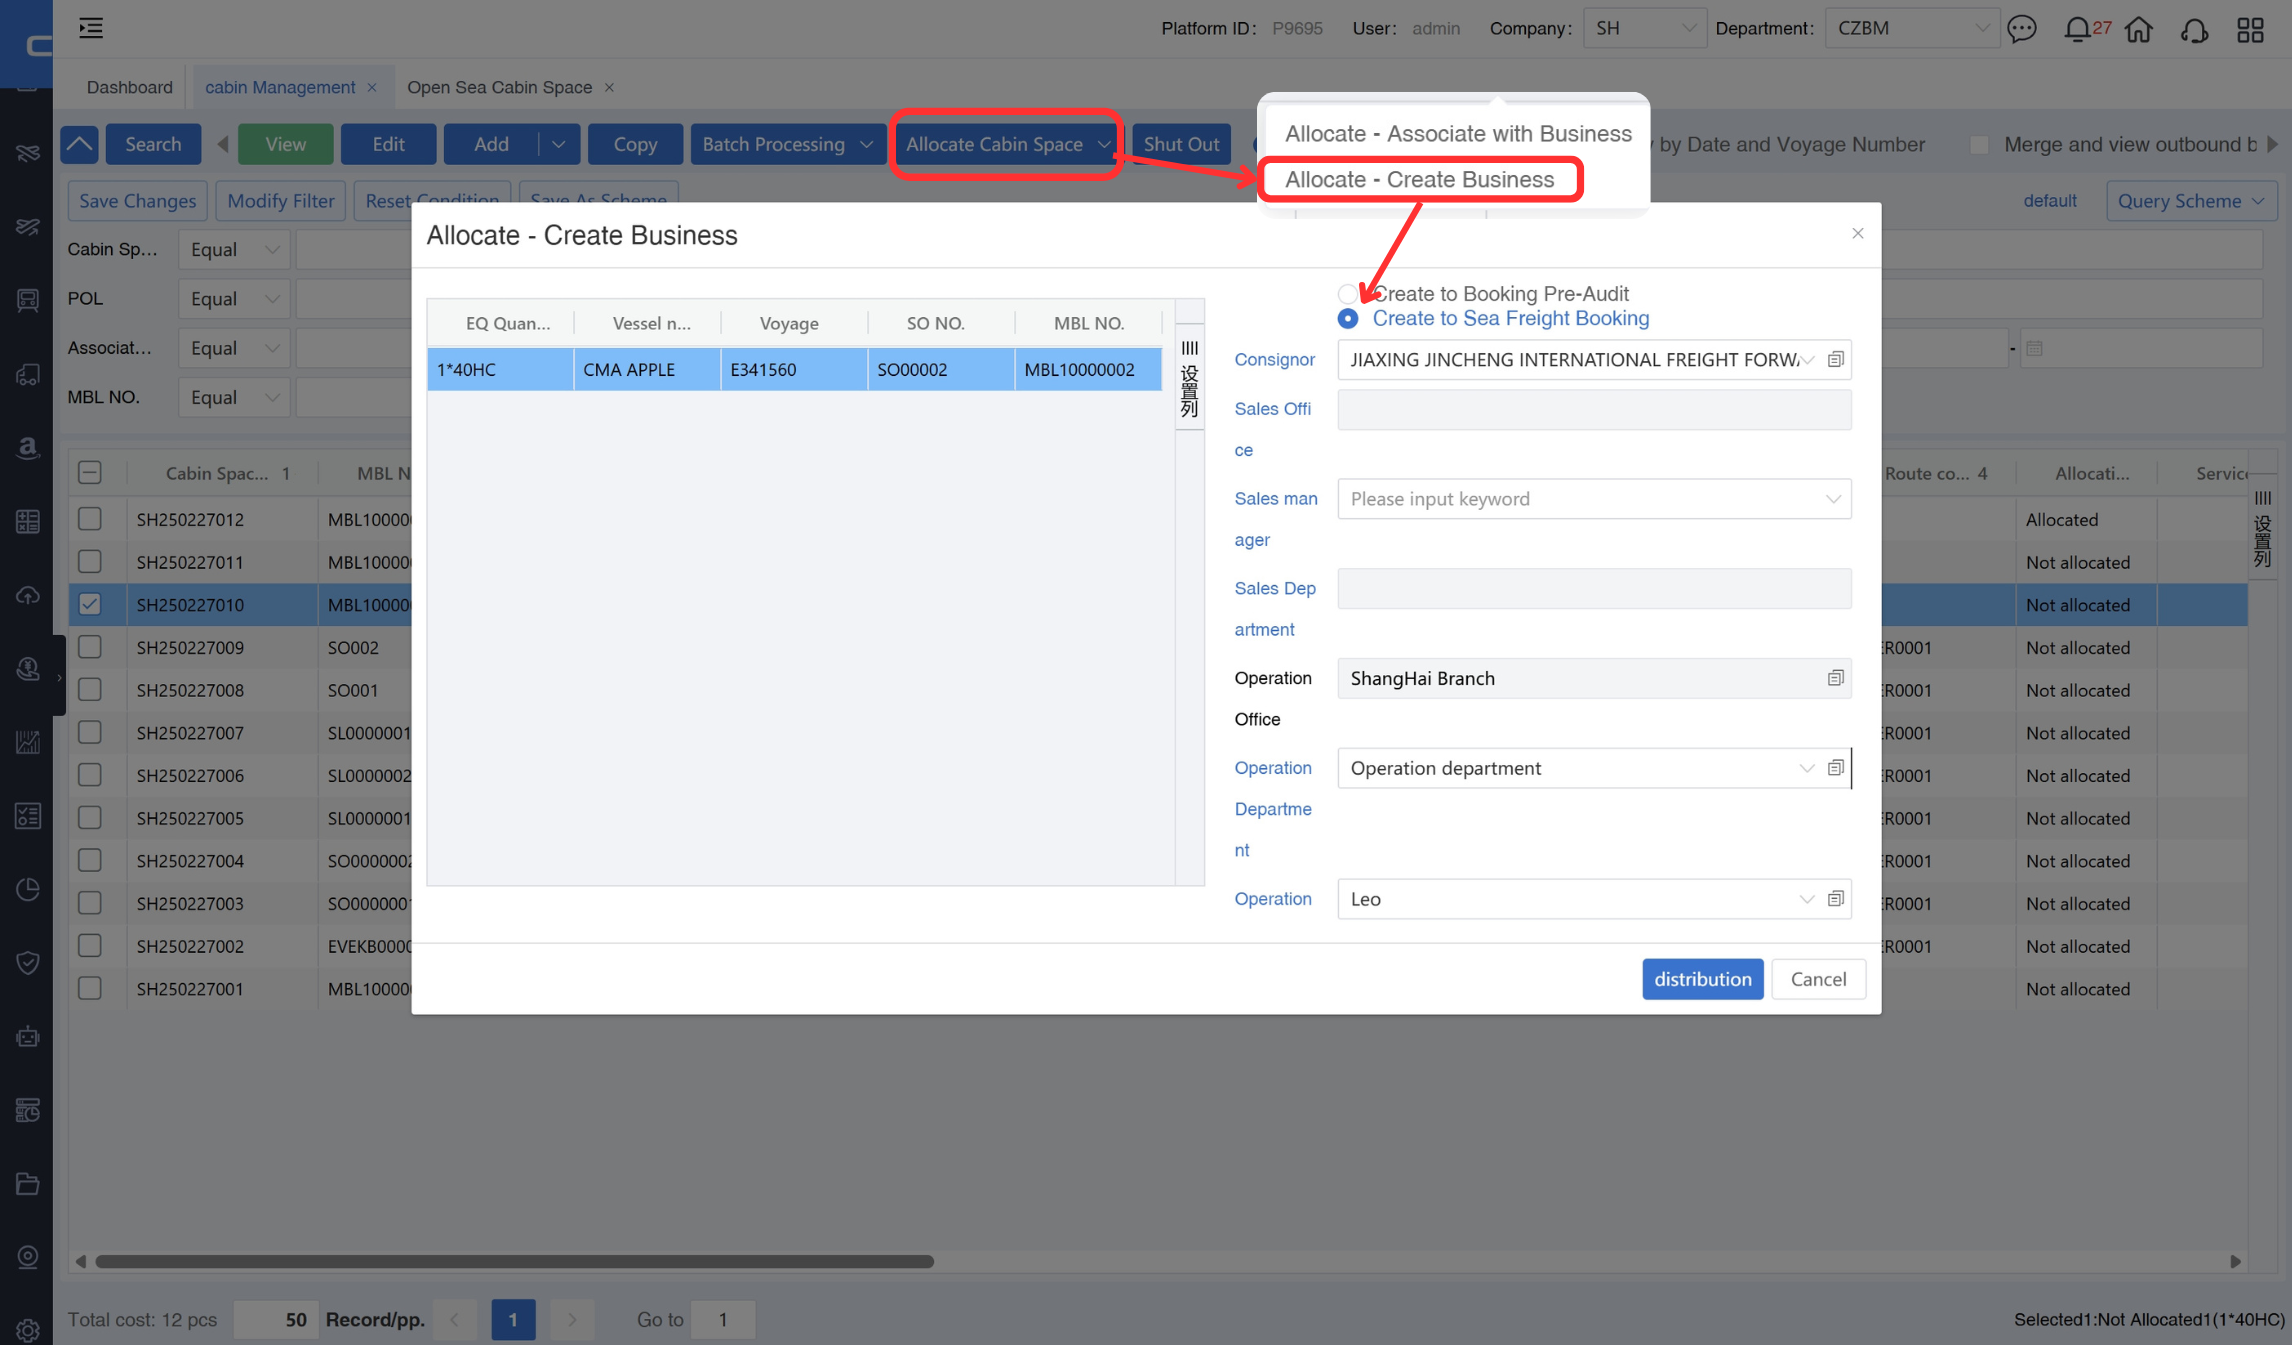Click the Shut Out button

pos(1181,144)
